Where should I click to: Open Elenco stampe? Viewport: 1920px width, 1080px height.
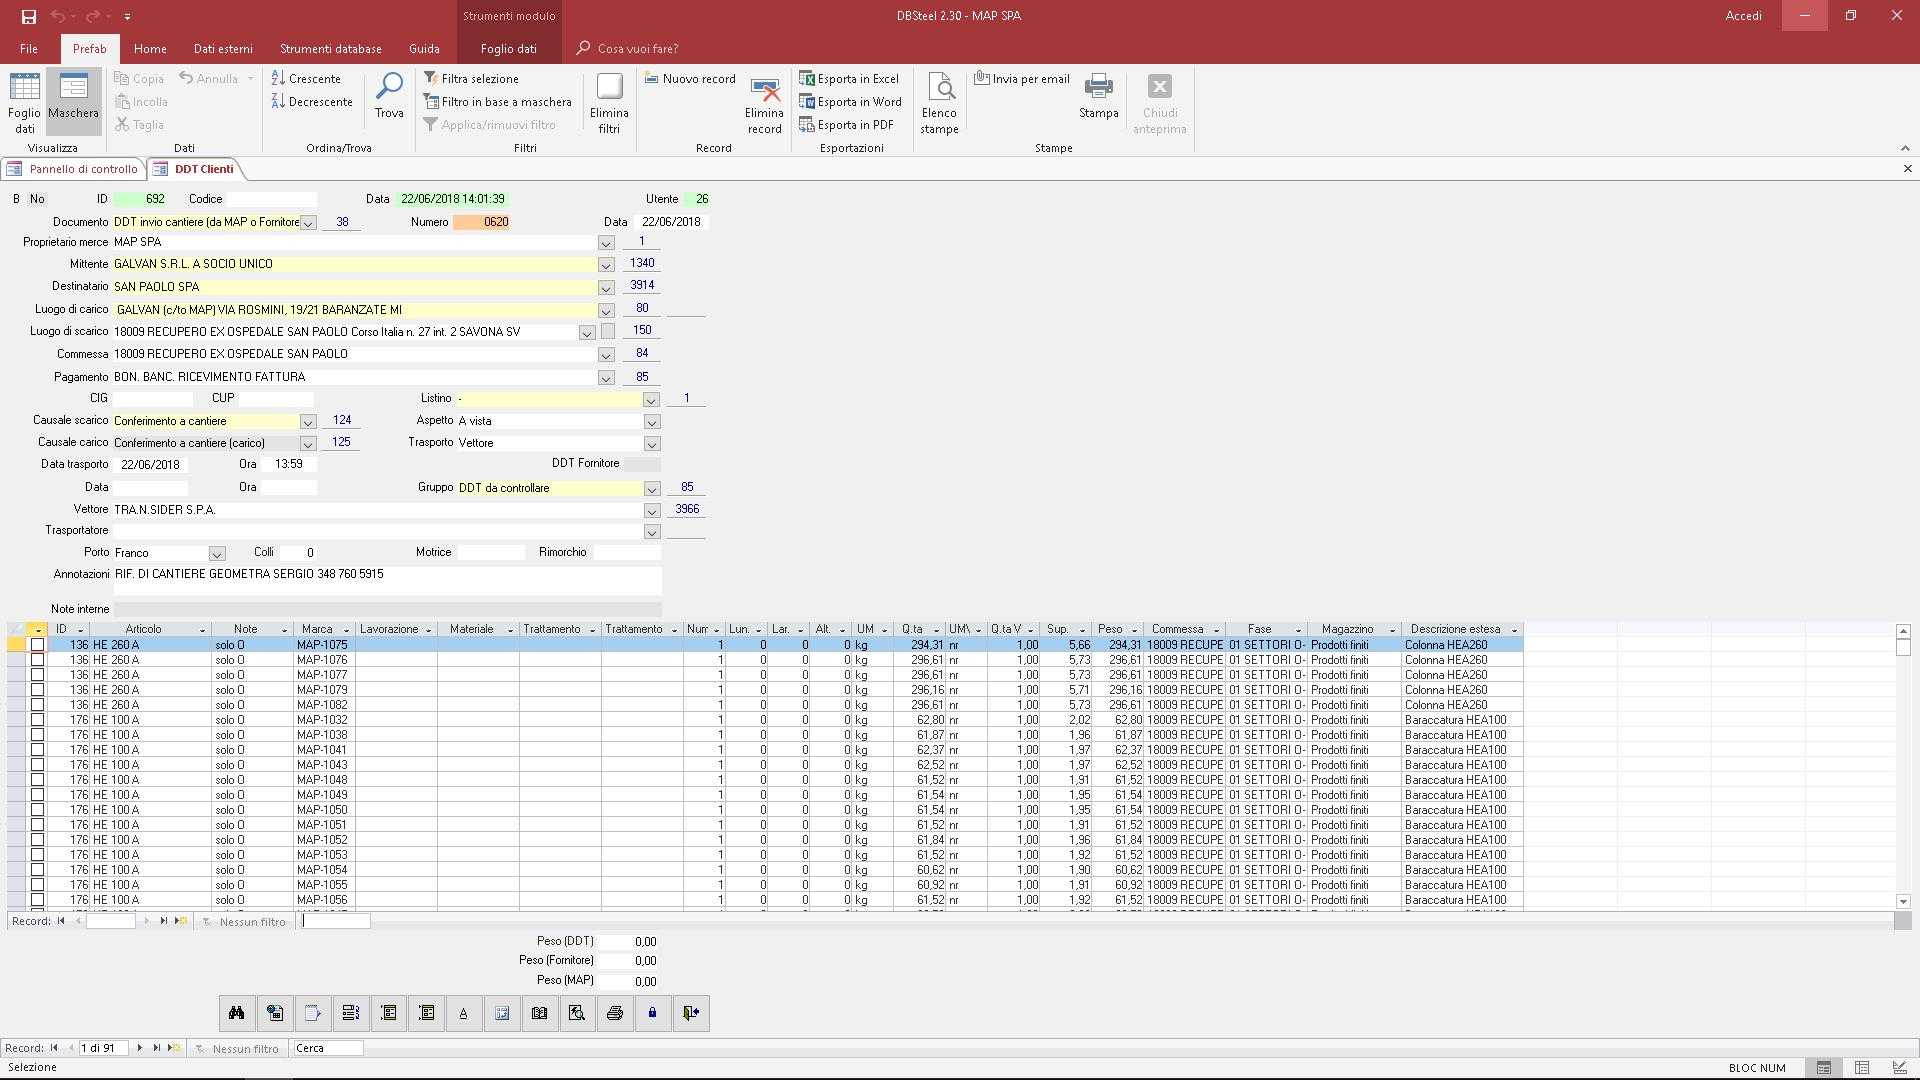(x=939, y=102)
